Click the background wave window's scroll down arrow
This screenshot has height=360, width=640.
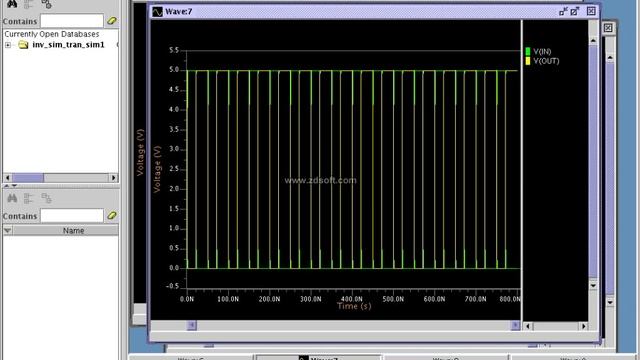pos(610,302)
